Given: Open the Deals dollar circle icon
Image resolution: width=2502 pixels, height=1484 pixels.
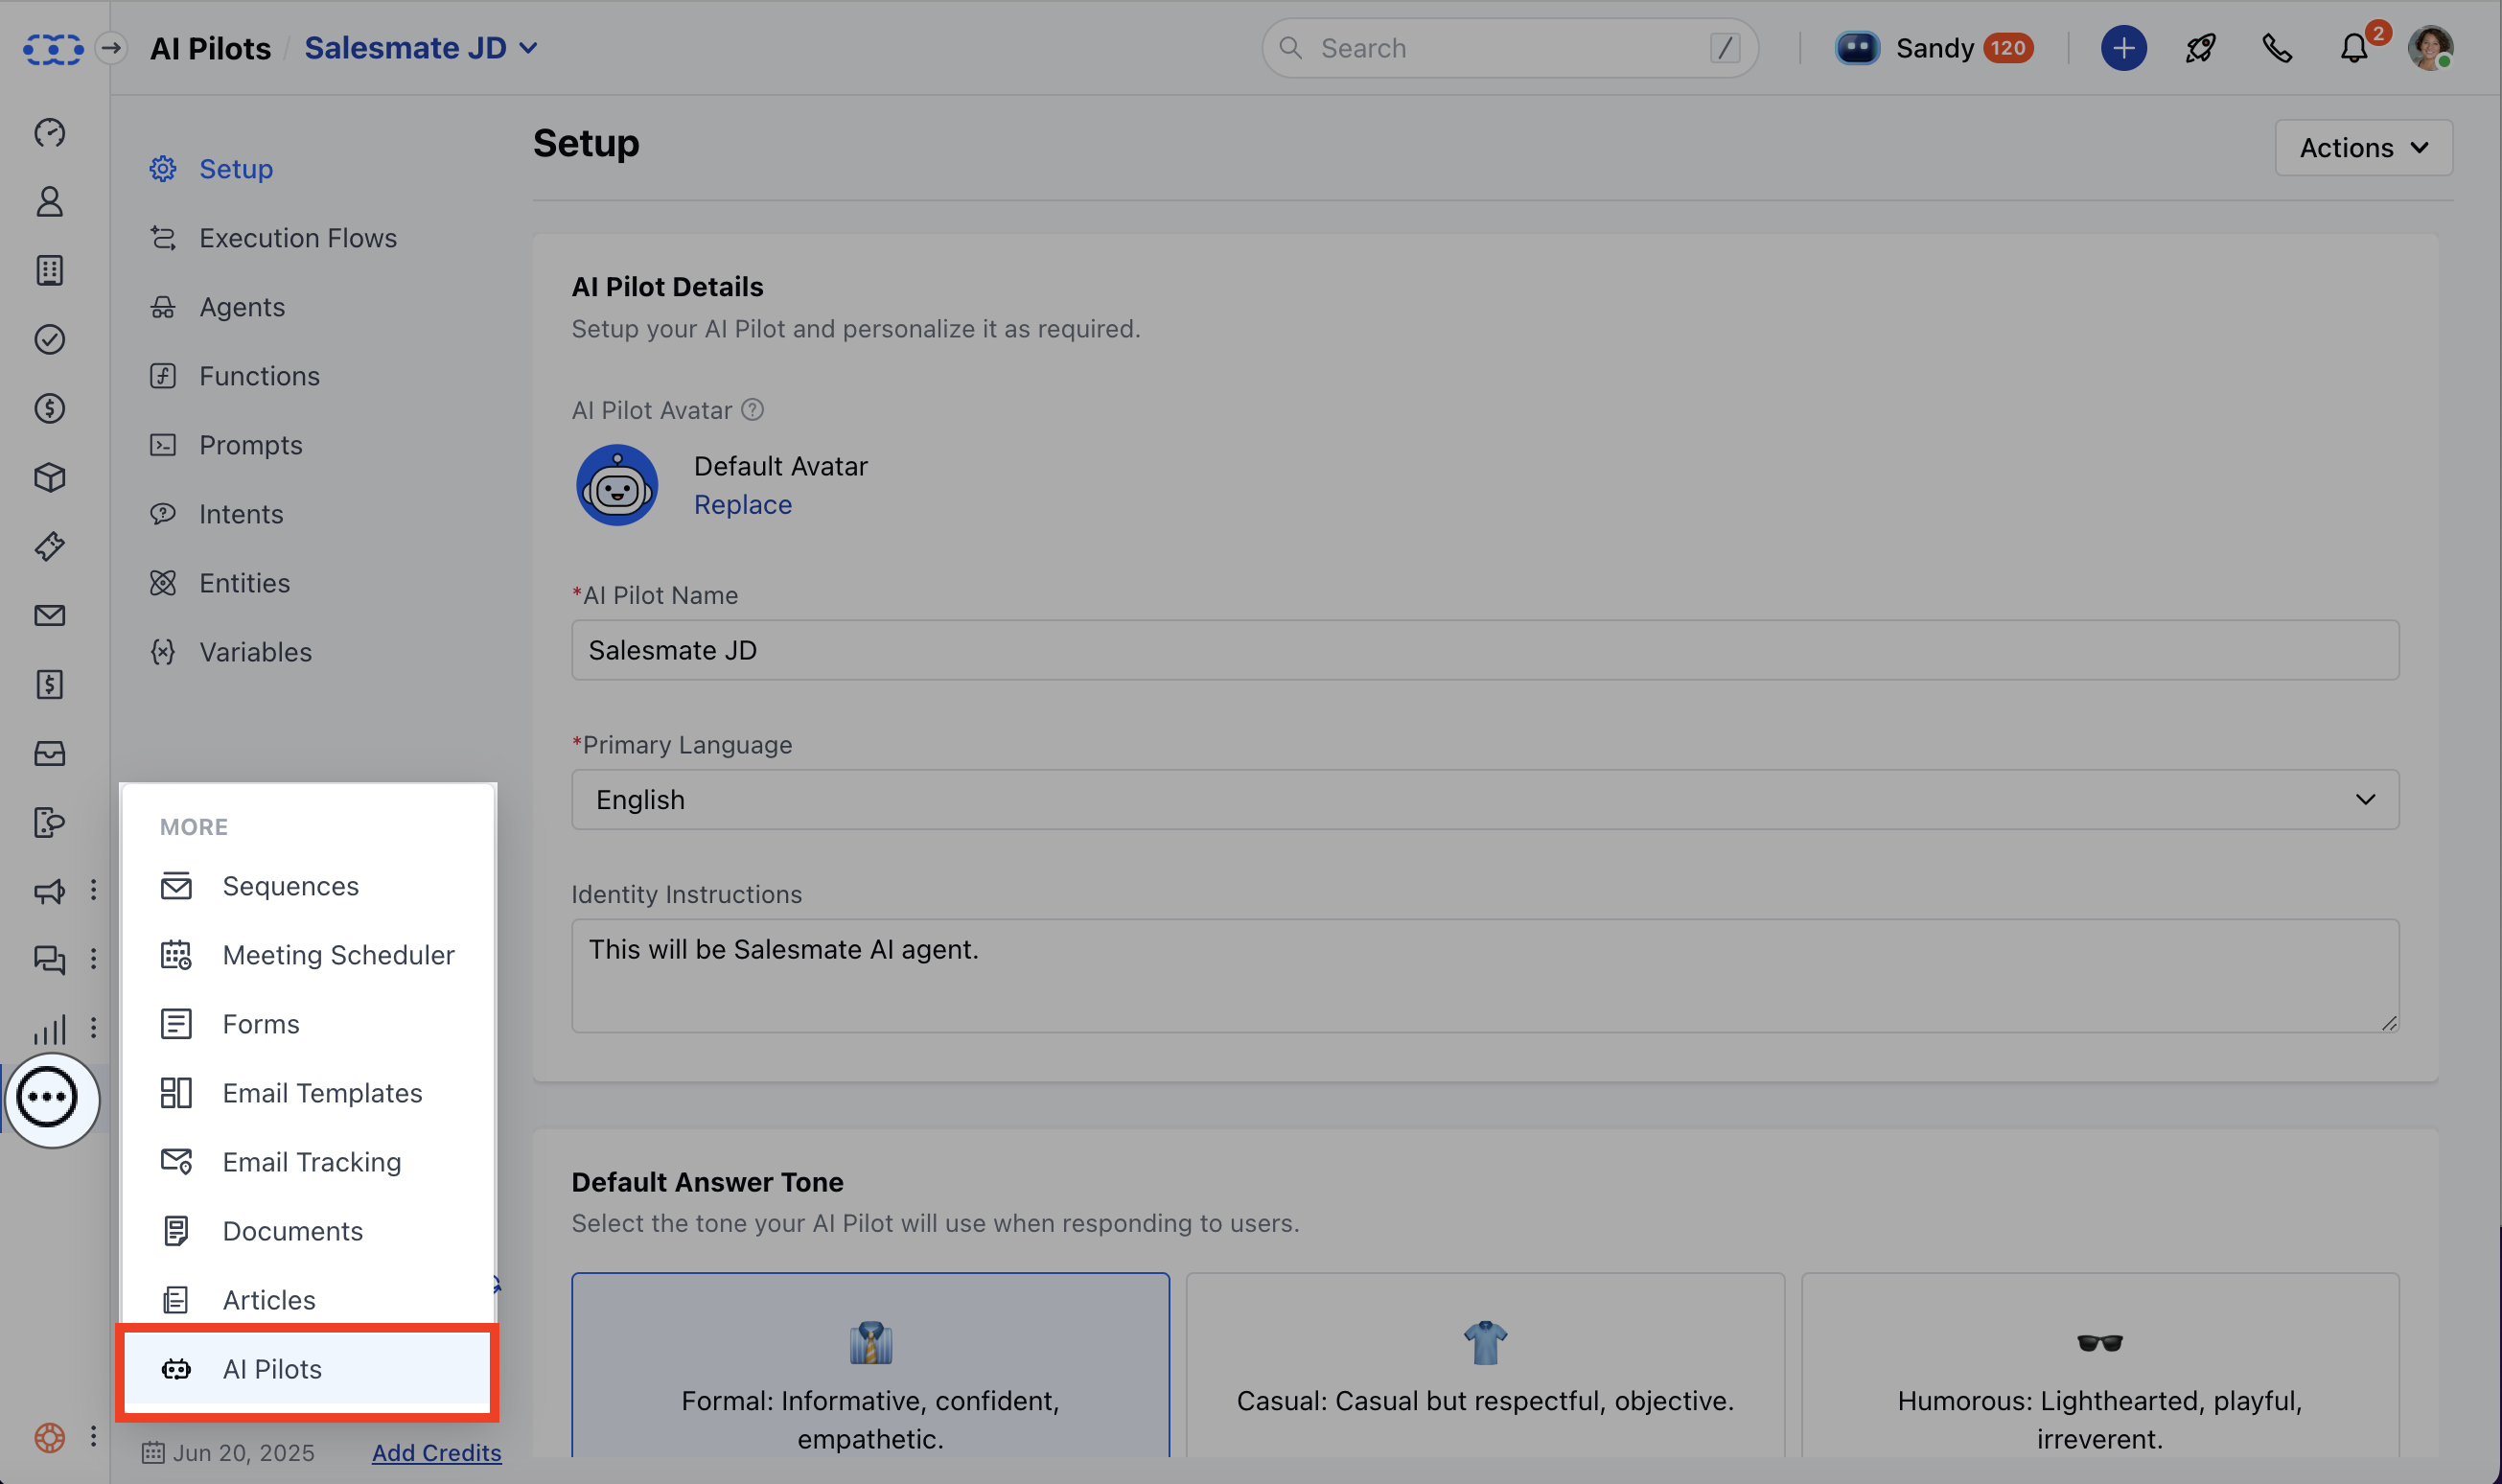Looking at the screenshot, I should point(49,409).
